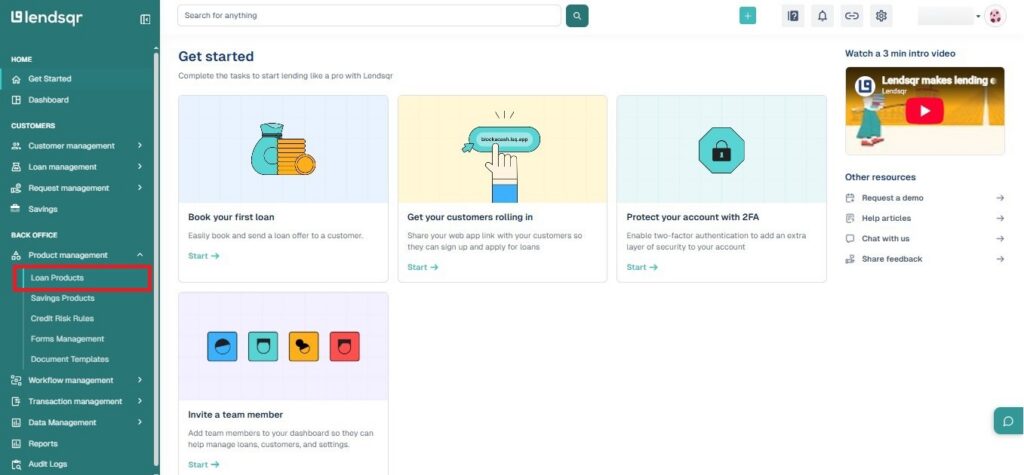Screen dimensions: 1024x475
Task: Select Savings Products submenu item
Action: click(63, 298)
